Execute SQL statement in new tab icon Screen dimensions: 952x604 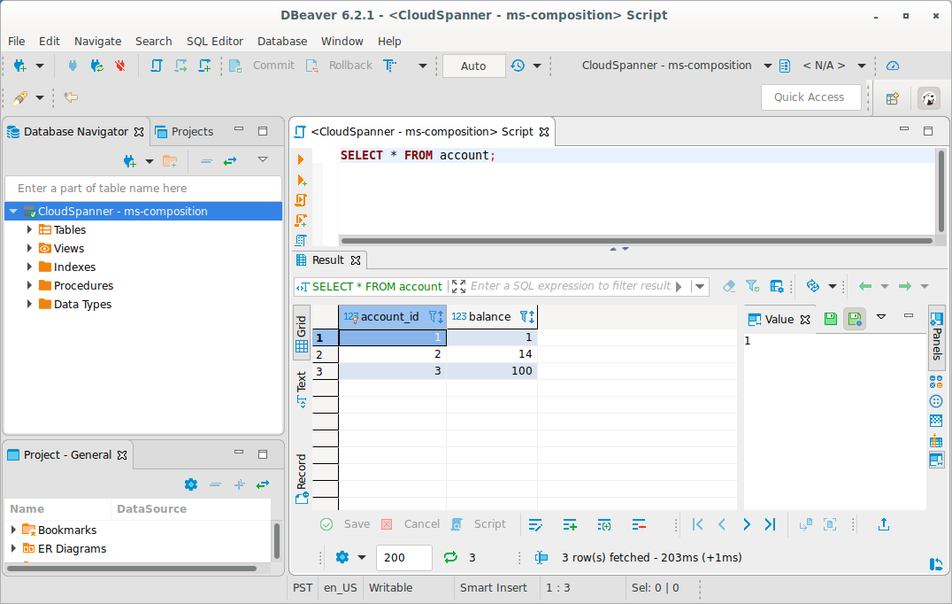301,180
